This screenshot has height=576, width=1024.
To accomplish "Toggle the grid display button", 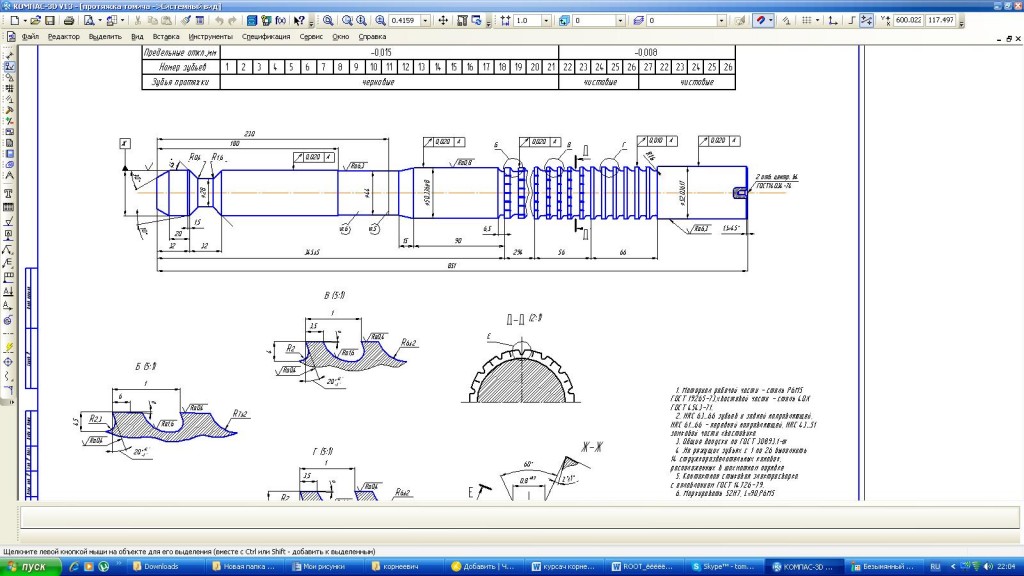I will click(807, 21).
